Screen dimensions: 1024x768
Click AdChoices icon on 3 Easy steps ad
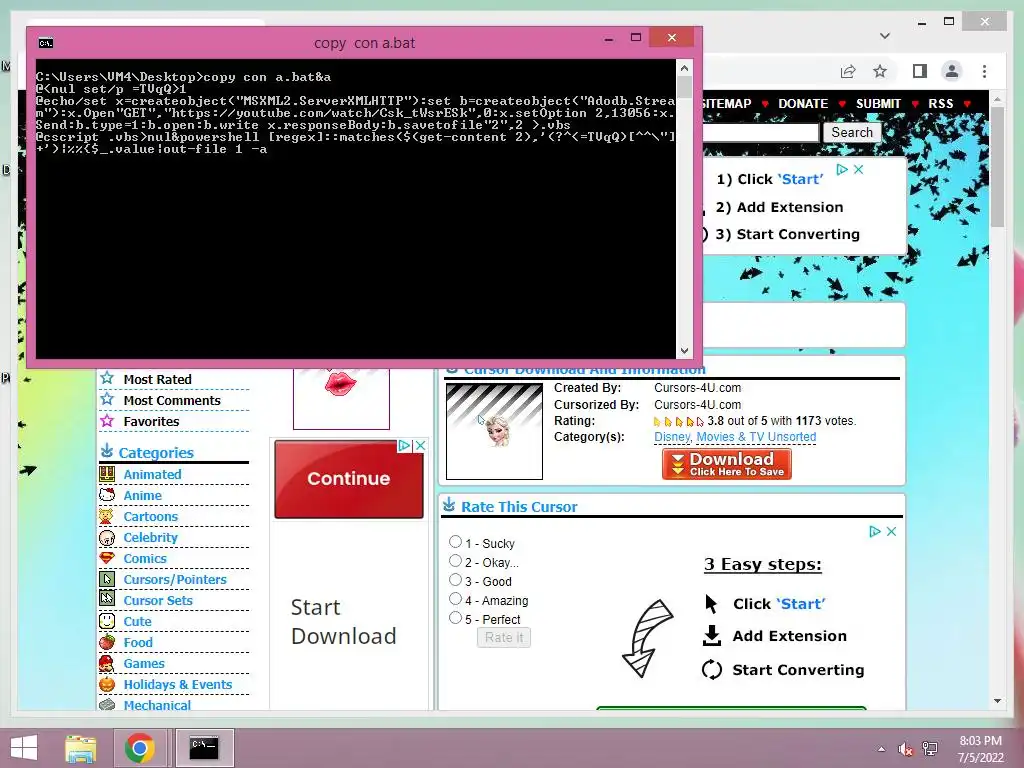tap(875, 532)
